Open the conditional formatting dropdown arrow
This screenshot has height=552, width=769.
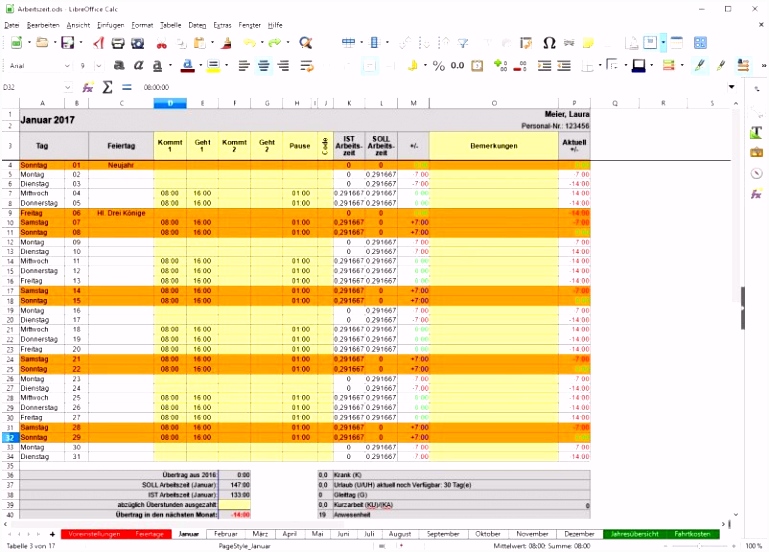(682, 66)
